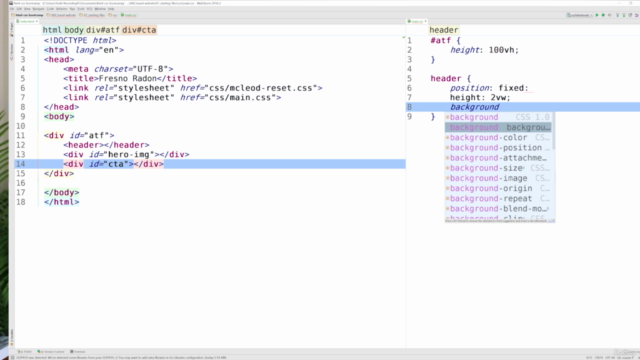Open the Structure tool window sidebar
This screenshot has width=640, height=360.
coord(12,52)
